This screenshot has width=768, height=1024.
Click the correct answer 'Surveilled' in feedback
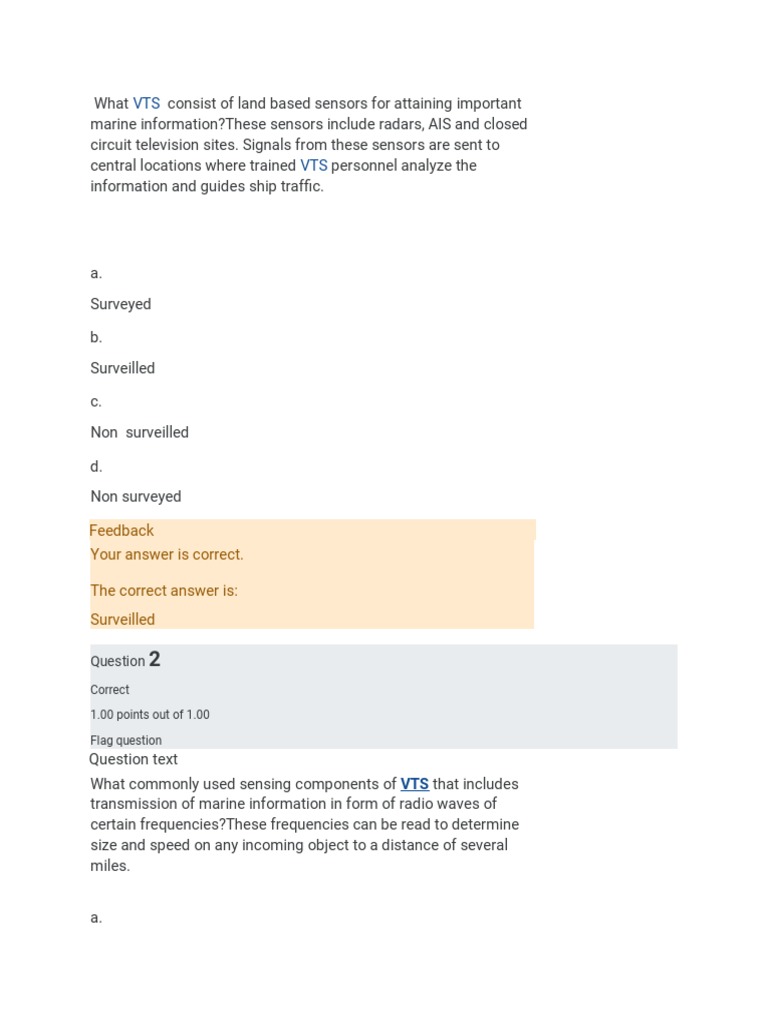(x=123, y=619)
